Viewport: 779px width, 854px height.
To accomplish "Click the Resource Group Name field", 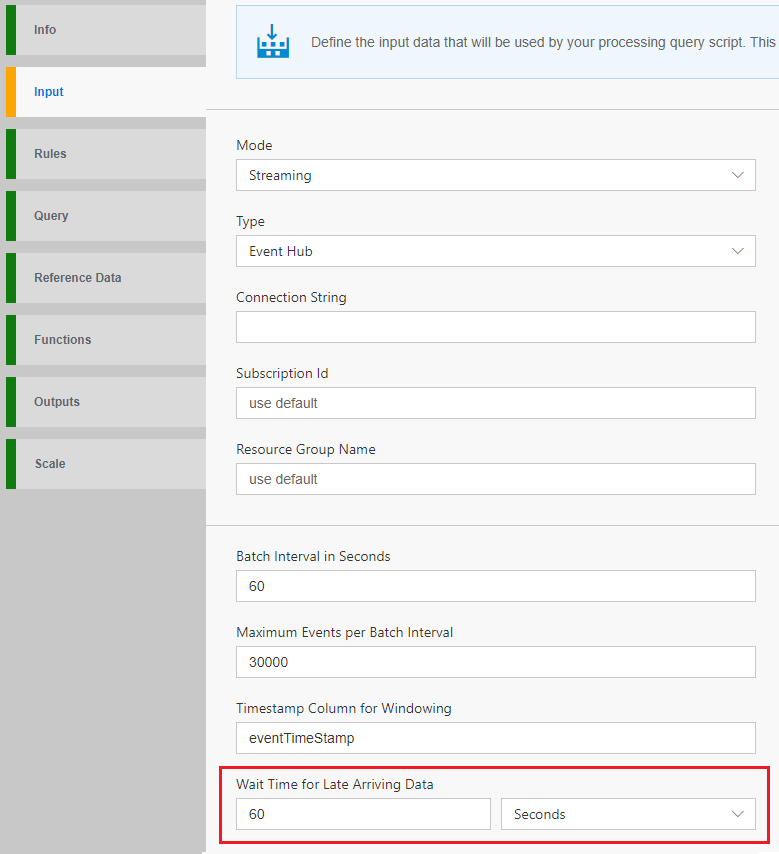I will click(x=495, y=479).
